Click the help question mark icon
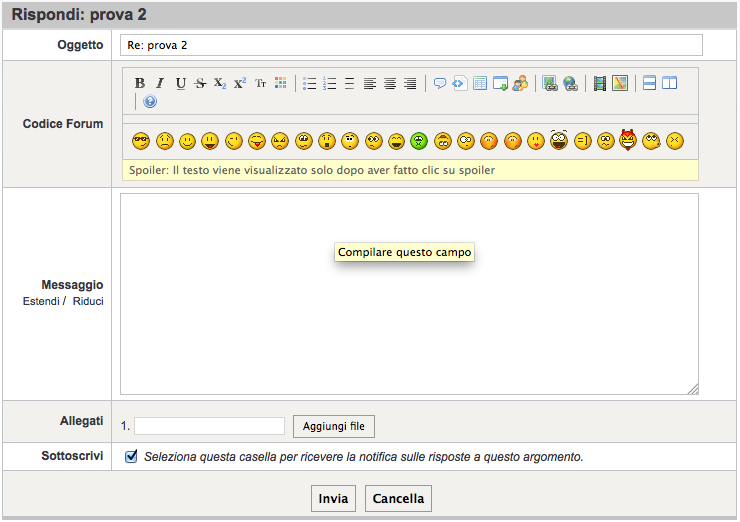This screenshot has width=740, height=522. click(150, 102)
